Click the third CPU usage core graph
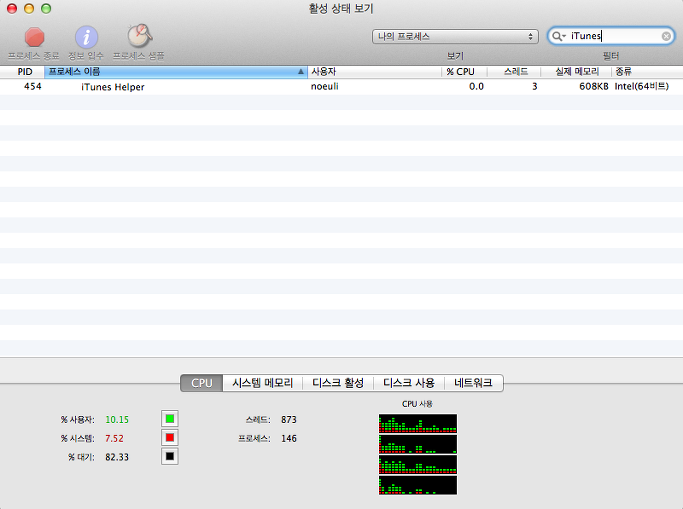 (x=418, y=465)
